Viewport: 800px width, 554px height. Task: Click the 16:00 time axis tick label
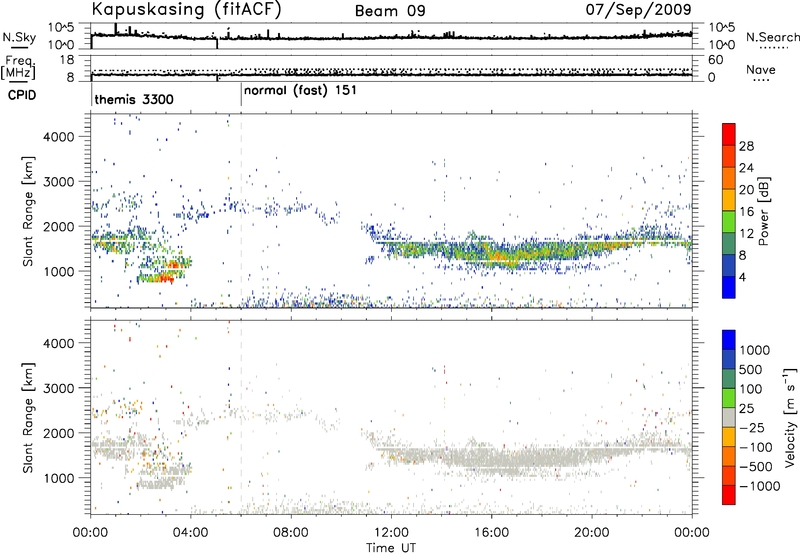click(x=491, y=533)
